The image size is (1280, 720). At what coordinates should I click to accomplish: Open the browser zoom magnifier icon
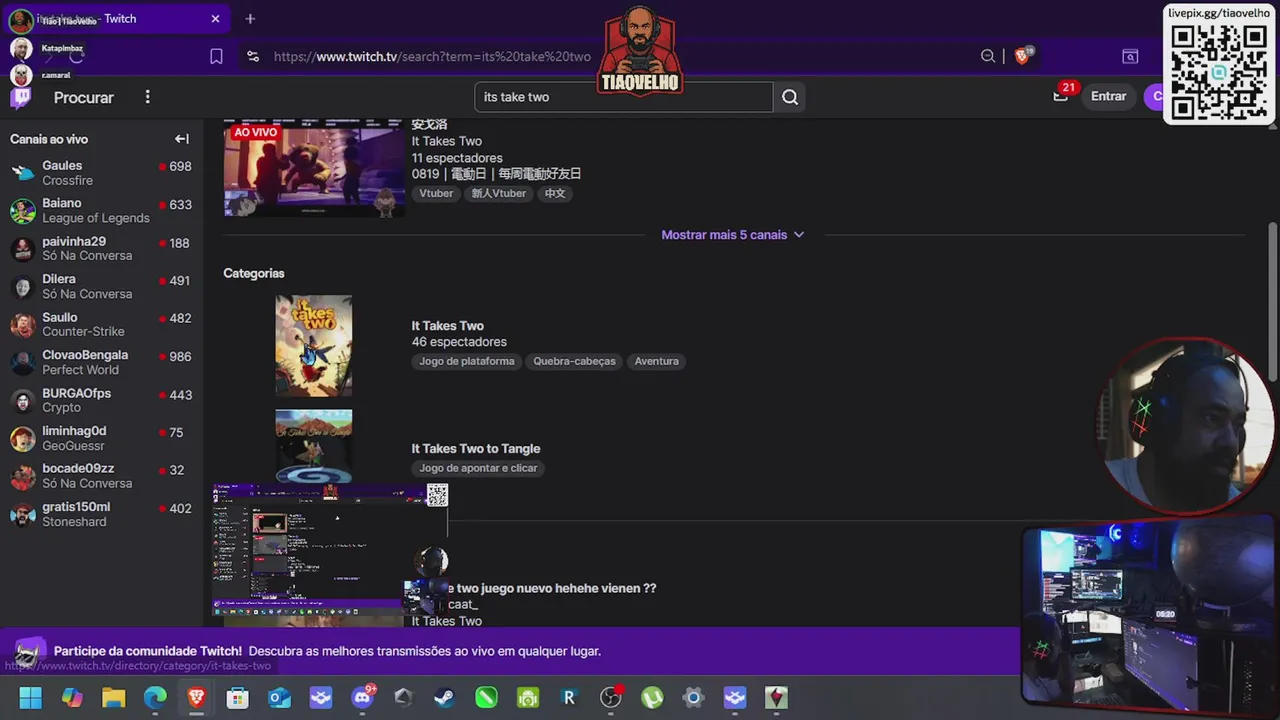coord(988,56)
